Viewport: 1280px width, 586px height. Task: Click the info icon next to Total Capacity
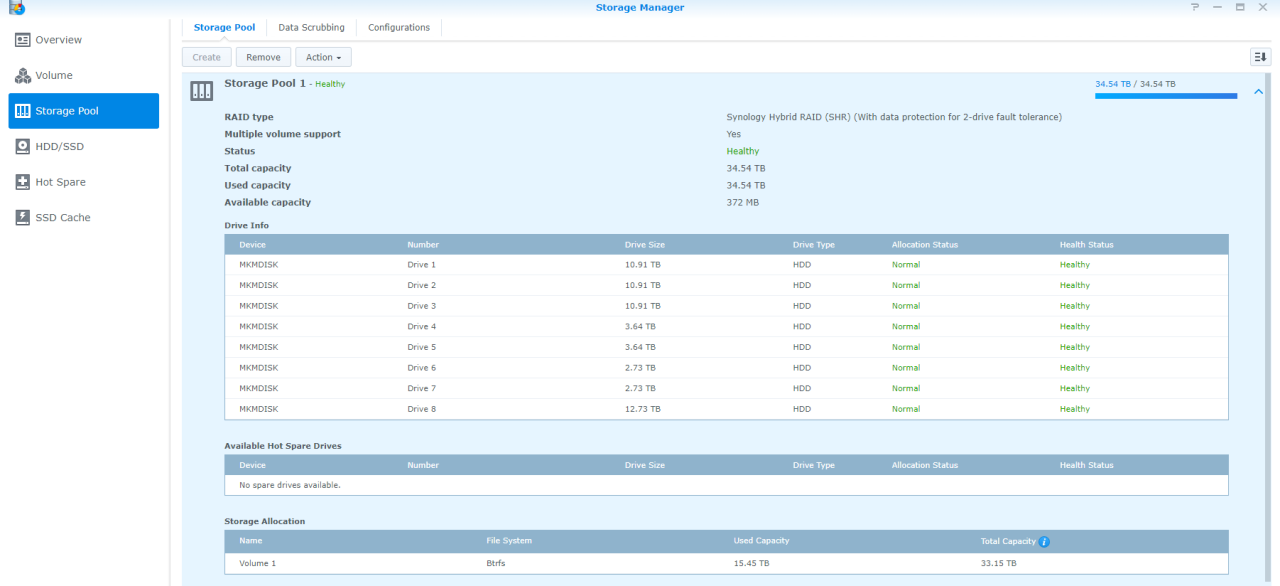coord(1044,541)
